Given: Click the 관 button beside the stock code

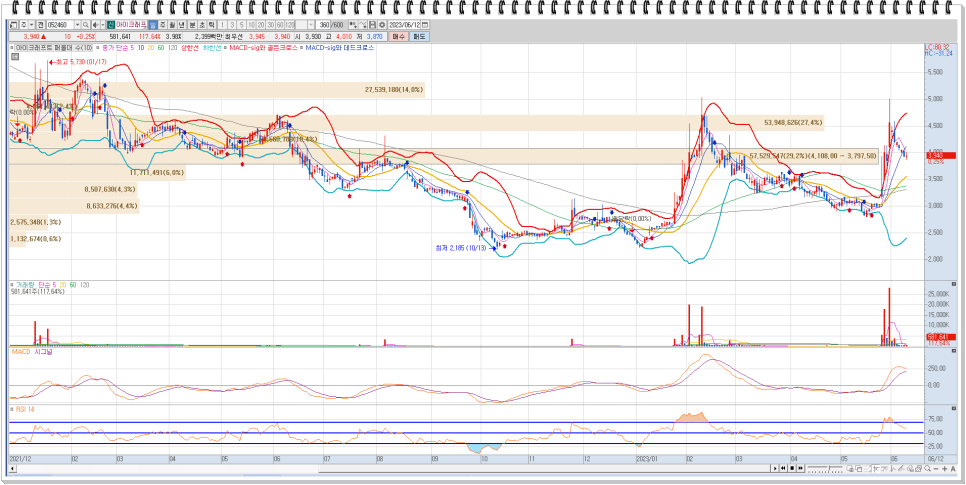Looking at the screenshot, I should [x=40, y=25].
